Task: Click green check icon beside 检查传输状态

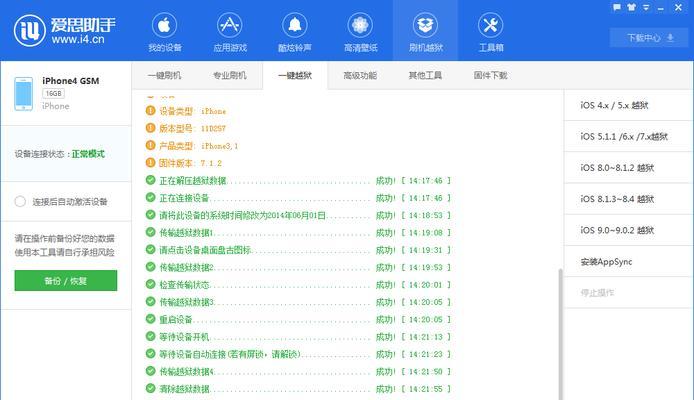Action: click(150, 285)
